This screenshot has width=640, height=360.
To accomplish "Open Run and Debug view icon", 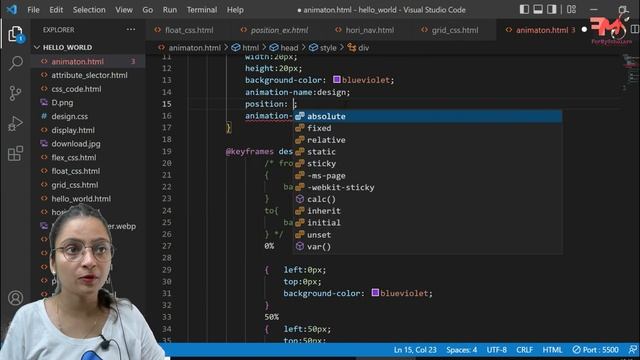I will (x=16, y=124).
